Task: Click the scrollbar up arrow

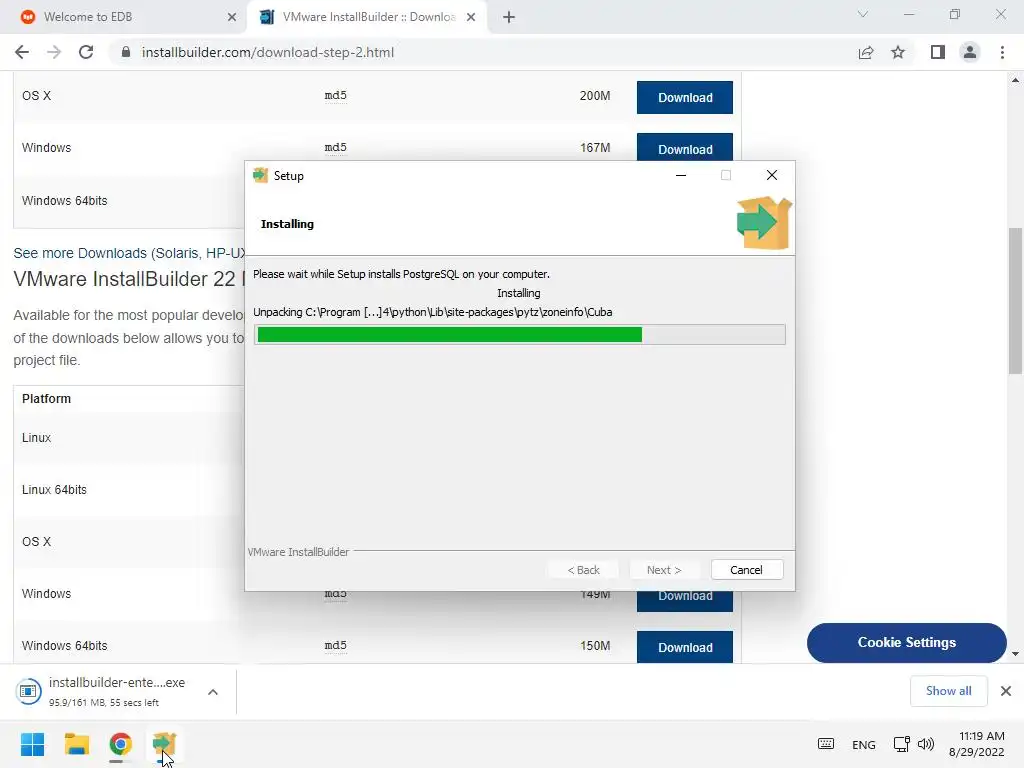Action: pos(1015,80)
